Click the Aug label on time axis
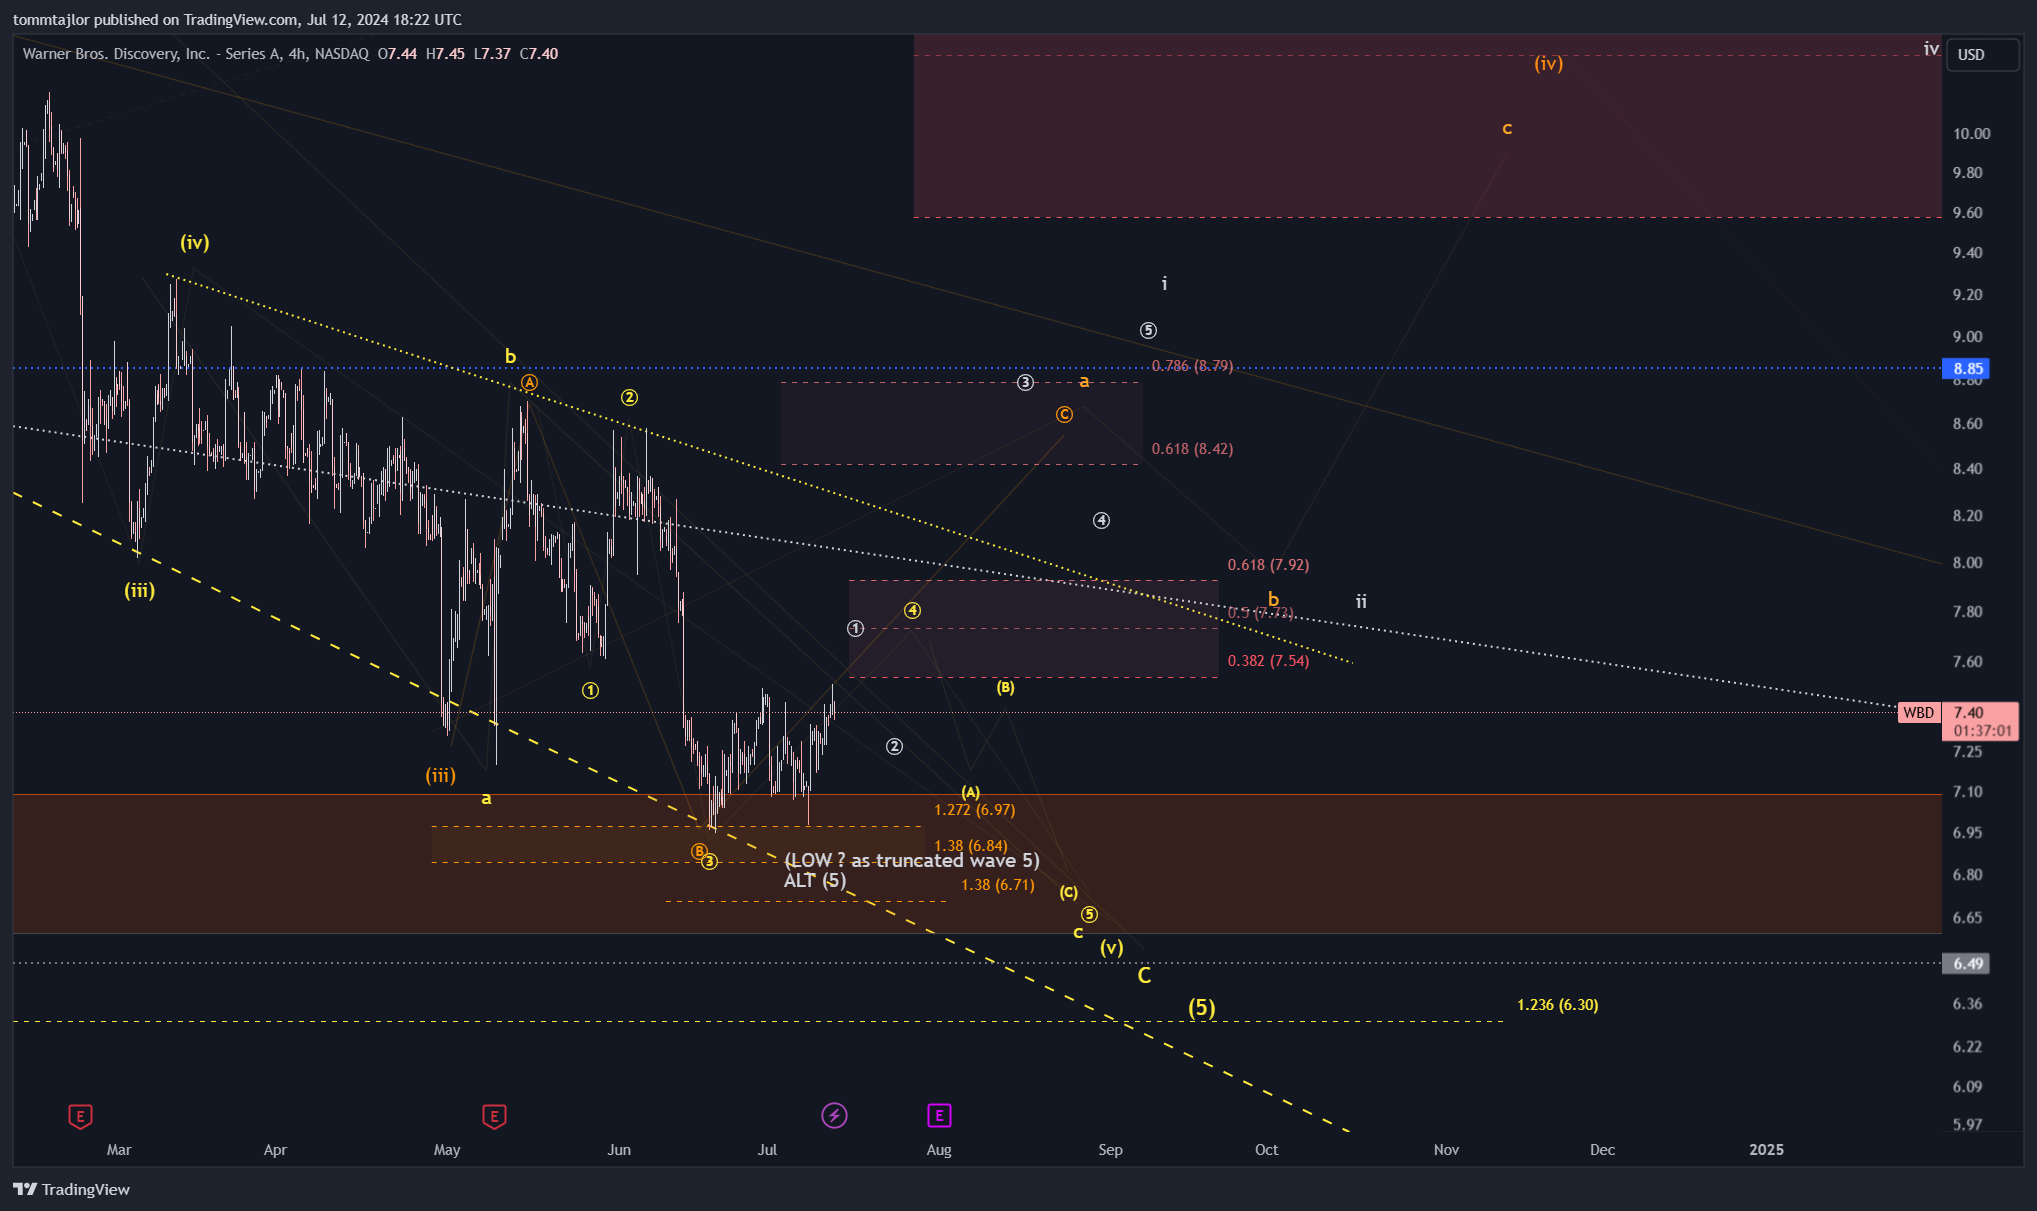 [x=939, y=1150]
